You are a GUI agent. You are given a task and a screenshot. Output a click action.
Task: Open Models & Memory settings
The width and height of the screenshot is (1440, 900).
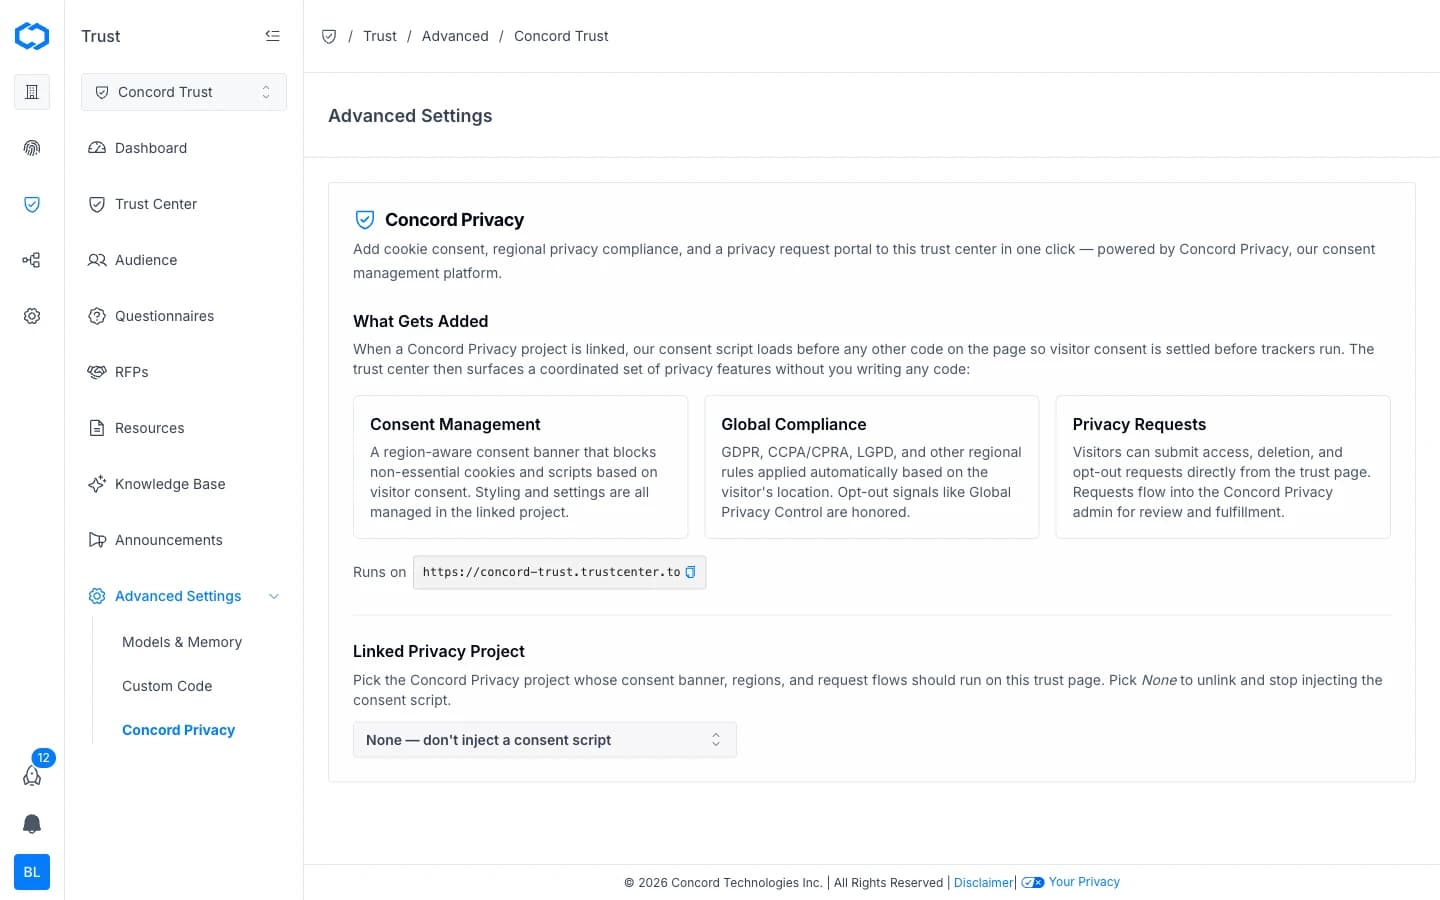pyautogui.click(x=182, y=642)
